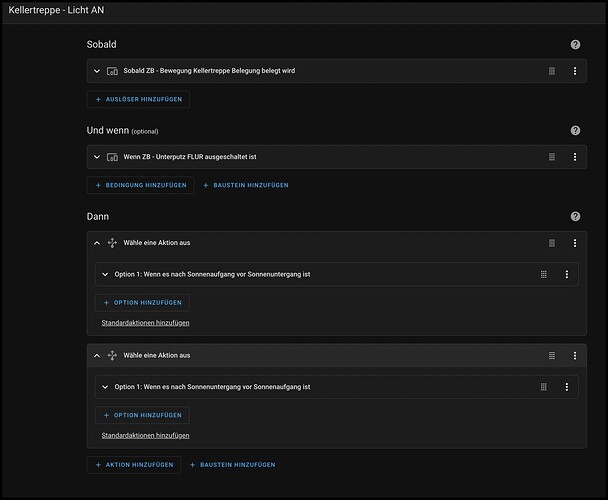Viewport: 608px width, 500px height.
Task: Expand option Sonnenaufgang vor Sonnenuntergang
Action: 105,274
